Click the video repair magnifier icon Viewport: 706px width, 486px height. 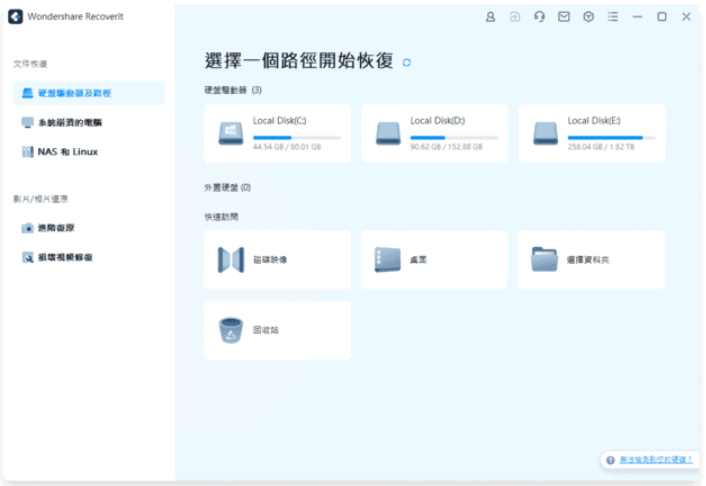(x=27, y=257)
